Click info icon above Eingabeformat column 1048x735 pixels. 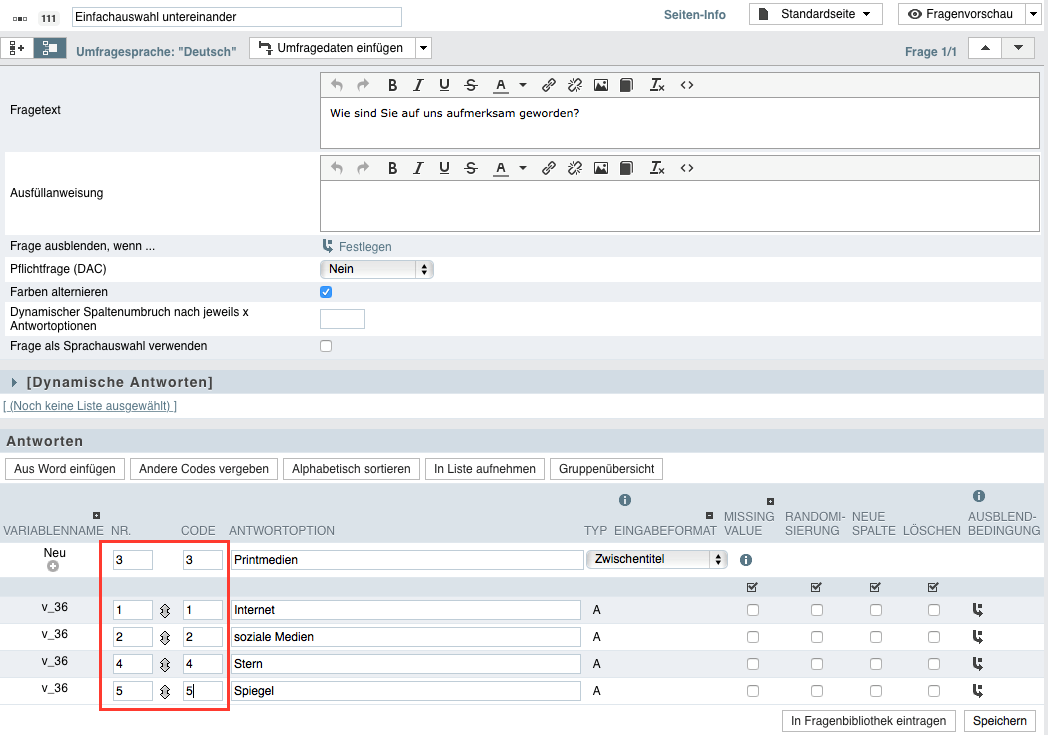(x=625, y=500)
